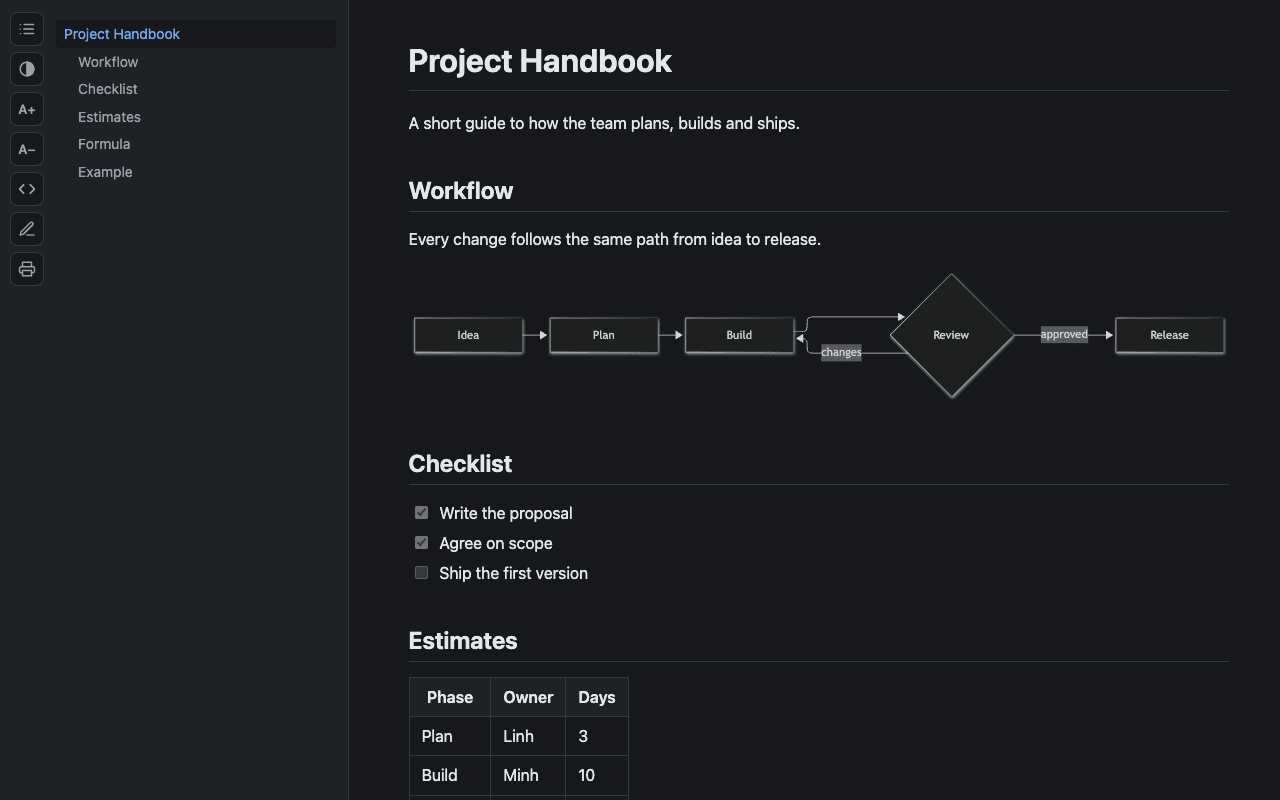1280x800 pixels.
Task: Jump to Workflow in the sidebar outline
Action: point(108,62)
